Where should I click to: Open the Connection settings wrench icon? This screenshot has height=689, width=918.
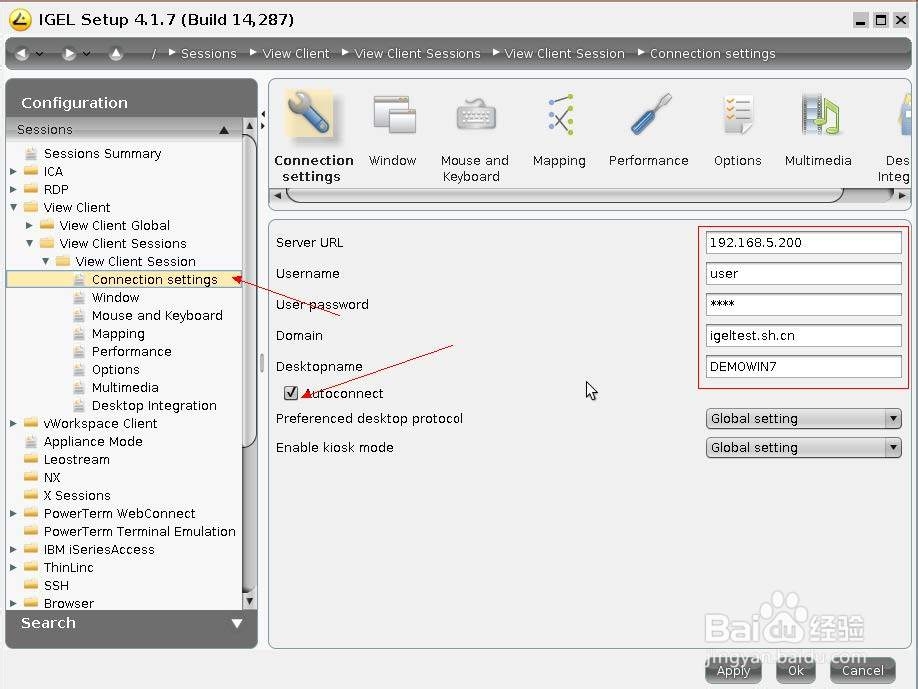pyautogui.click(x=309, y=115)
